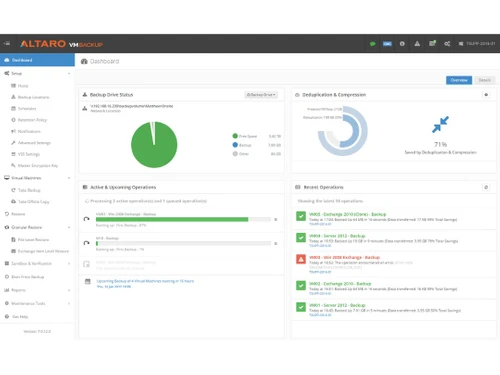Click the green pie chart in Backup Drive Status

click(x=154, y=144)
